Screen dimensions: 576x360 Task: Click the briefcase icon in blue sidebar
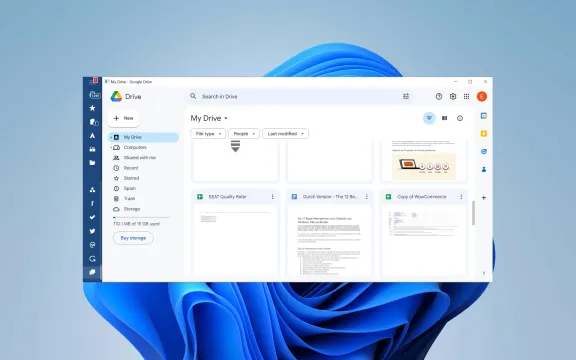[x=93, y=149]
